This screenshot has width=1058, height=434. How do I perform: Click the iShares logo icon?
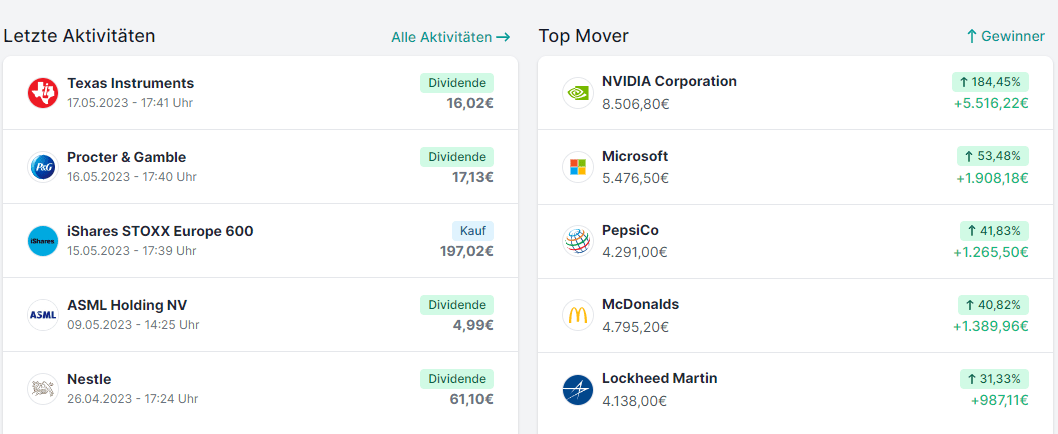[x=43, y=241]
